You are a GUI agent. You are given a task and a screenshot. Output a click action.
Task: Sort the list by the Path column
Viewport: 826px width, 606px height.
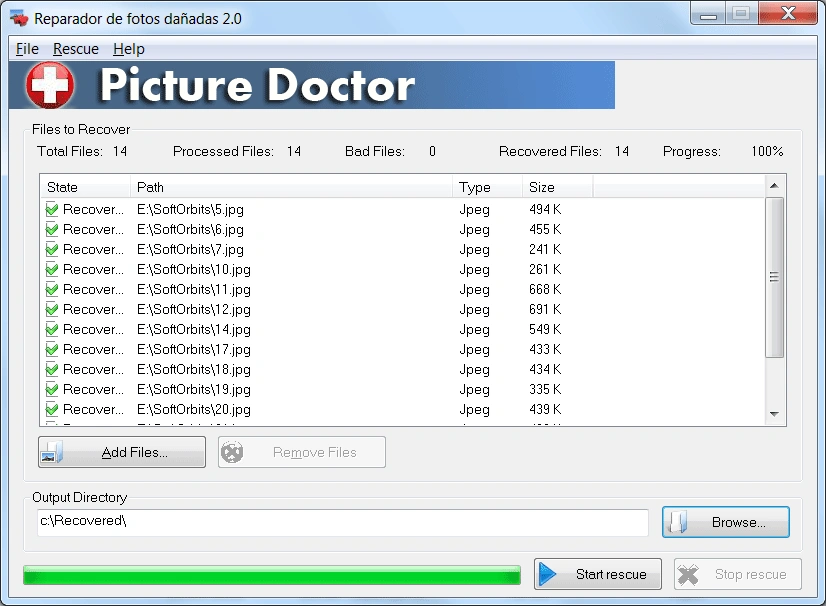[290, 187]
